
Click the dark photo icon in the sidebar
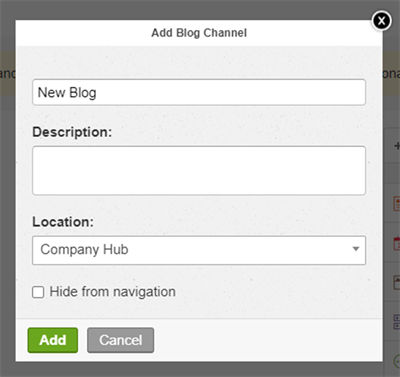[397, 282]
